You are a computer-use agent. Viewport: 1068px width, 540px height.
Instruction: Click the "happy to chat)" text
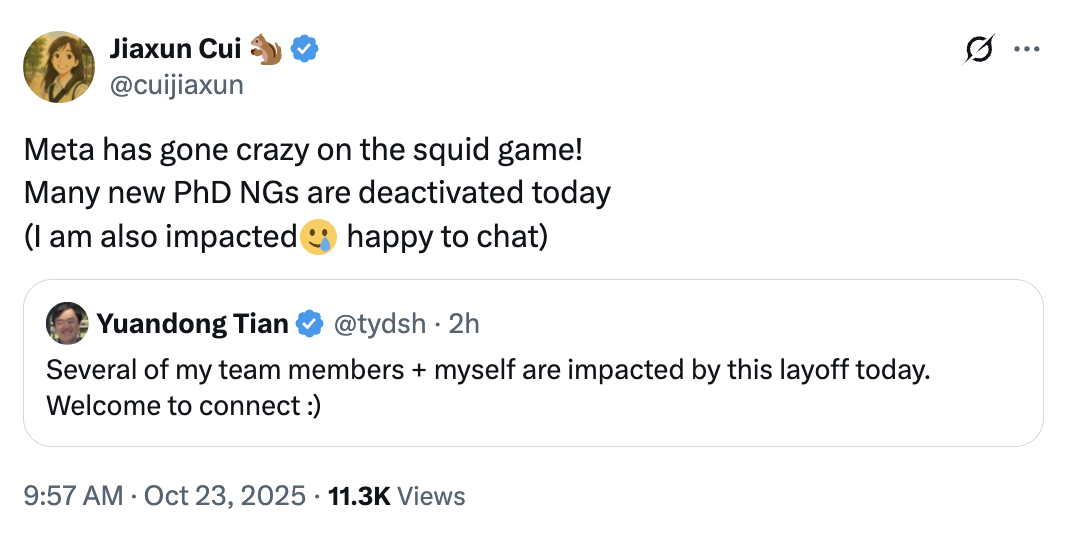click(x=447, y=238)
